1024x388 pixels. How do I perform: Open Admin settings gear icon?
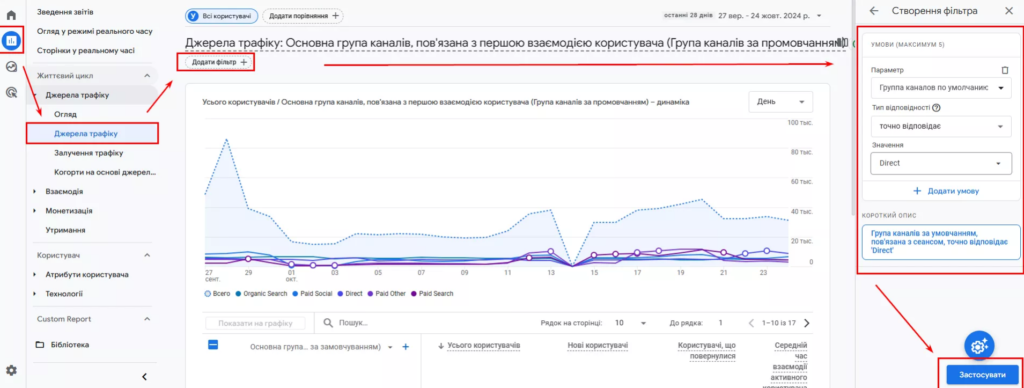click(x=11, y=370)
